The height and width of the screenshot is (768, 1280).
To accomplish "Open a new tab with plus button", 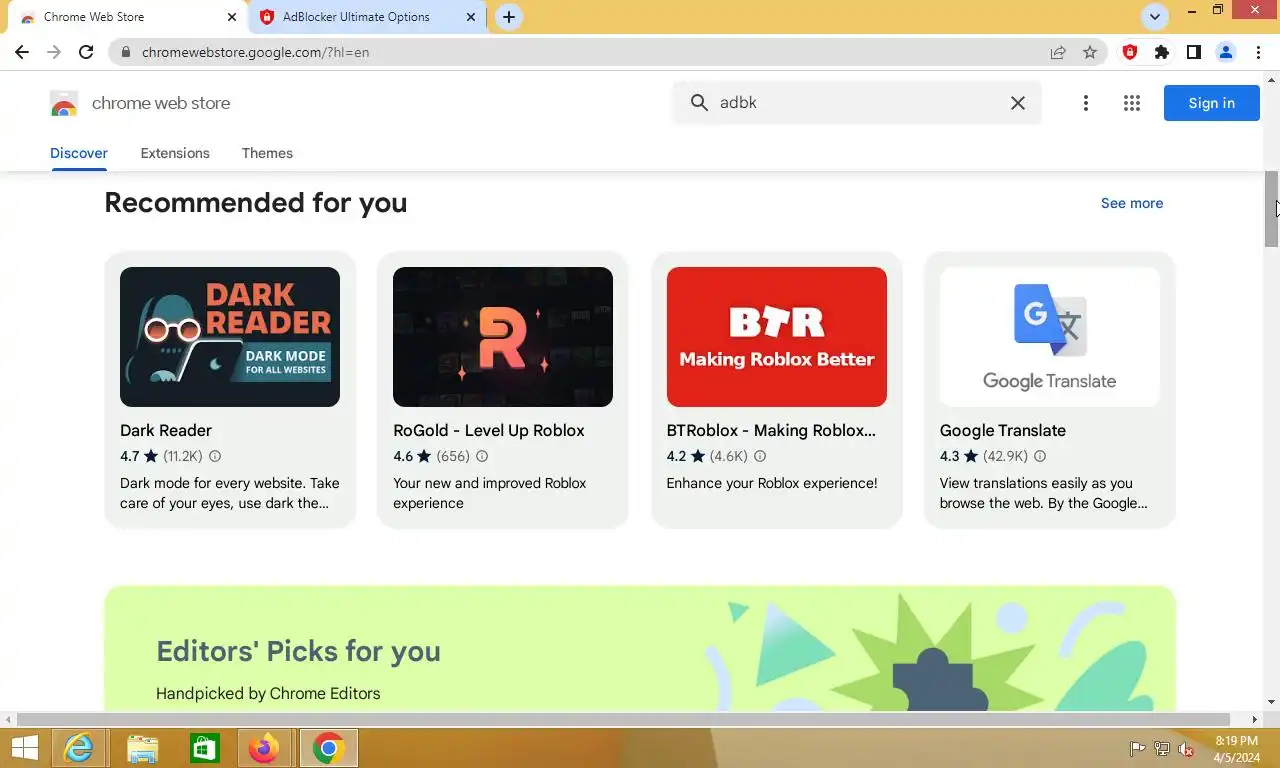I will (x=509, y=17).
